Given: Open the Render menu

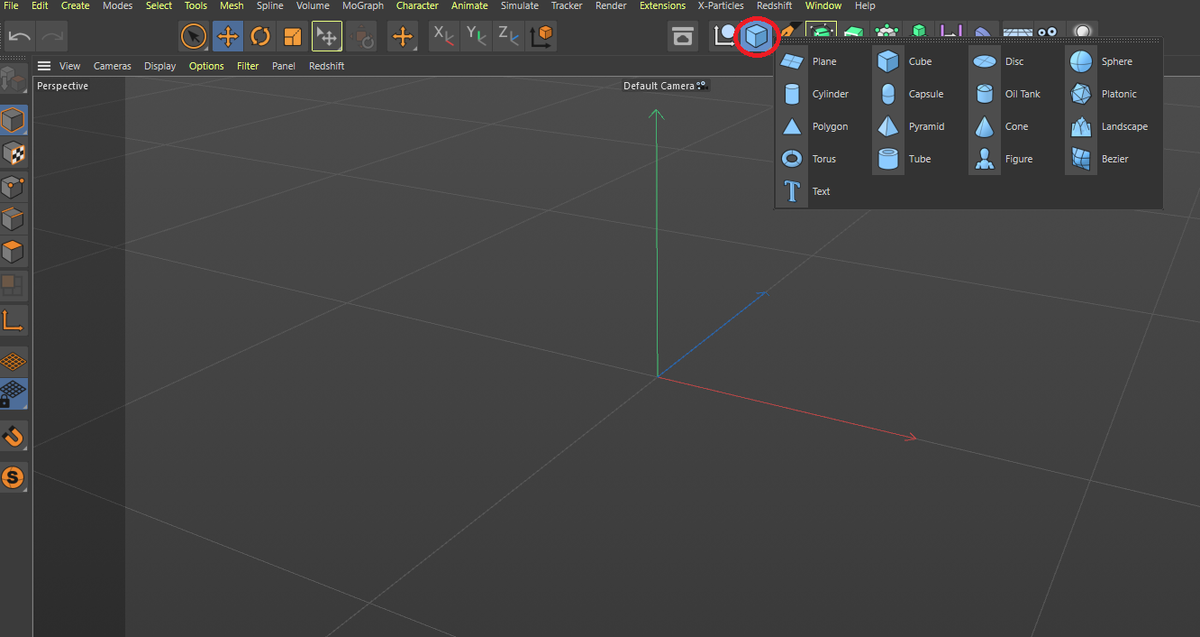Looking at the screenshot, I should (x=611, y=6).
